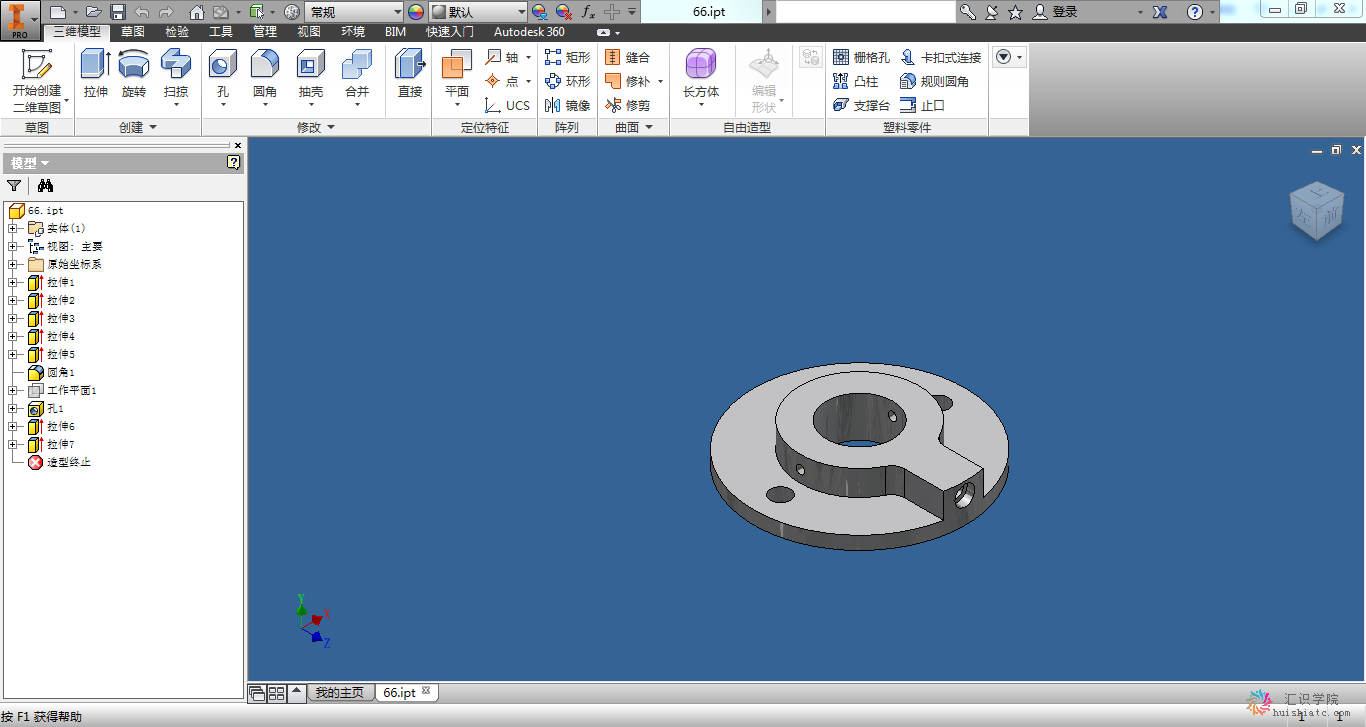Select the freeform Box (长方体) tool
The height and width of the screenshot is (727, 1366).
coord(701,76)
